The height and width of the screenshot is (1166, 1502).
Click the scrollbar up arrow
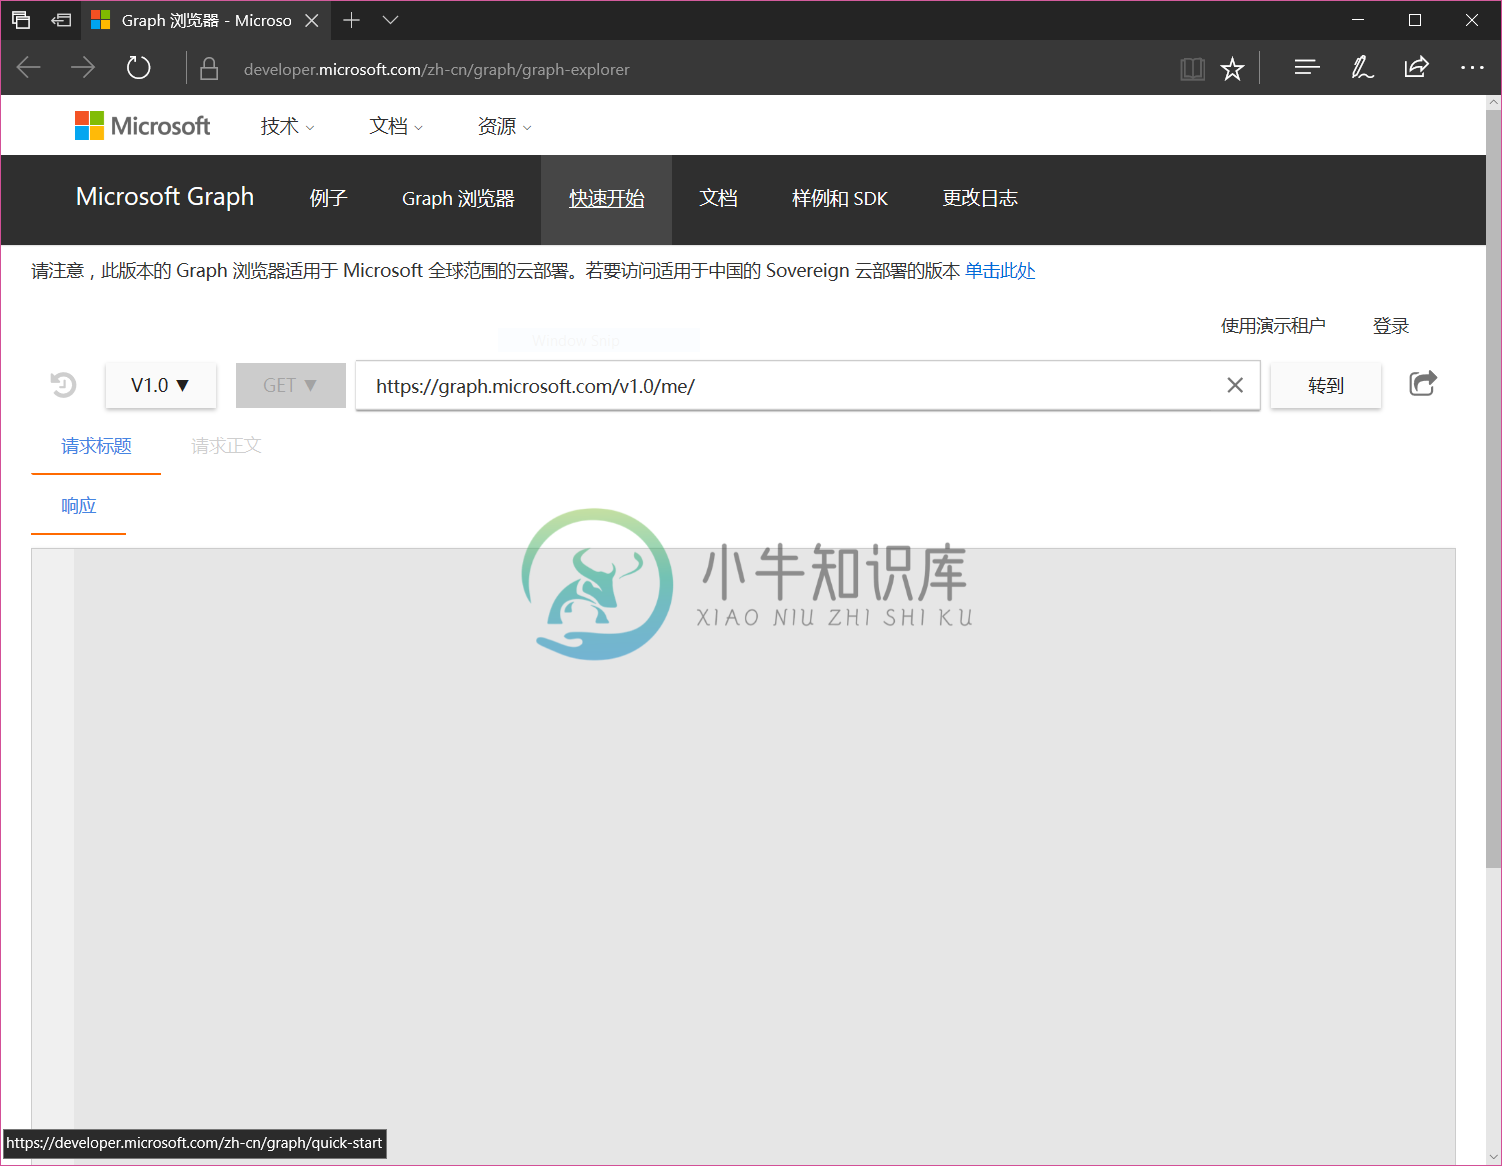[1493, 102]
